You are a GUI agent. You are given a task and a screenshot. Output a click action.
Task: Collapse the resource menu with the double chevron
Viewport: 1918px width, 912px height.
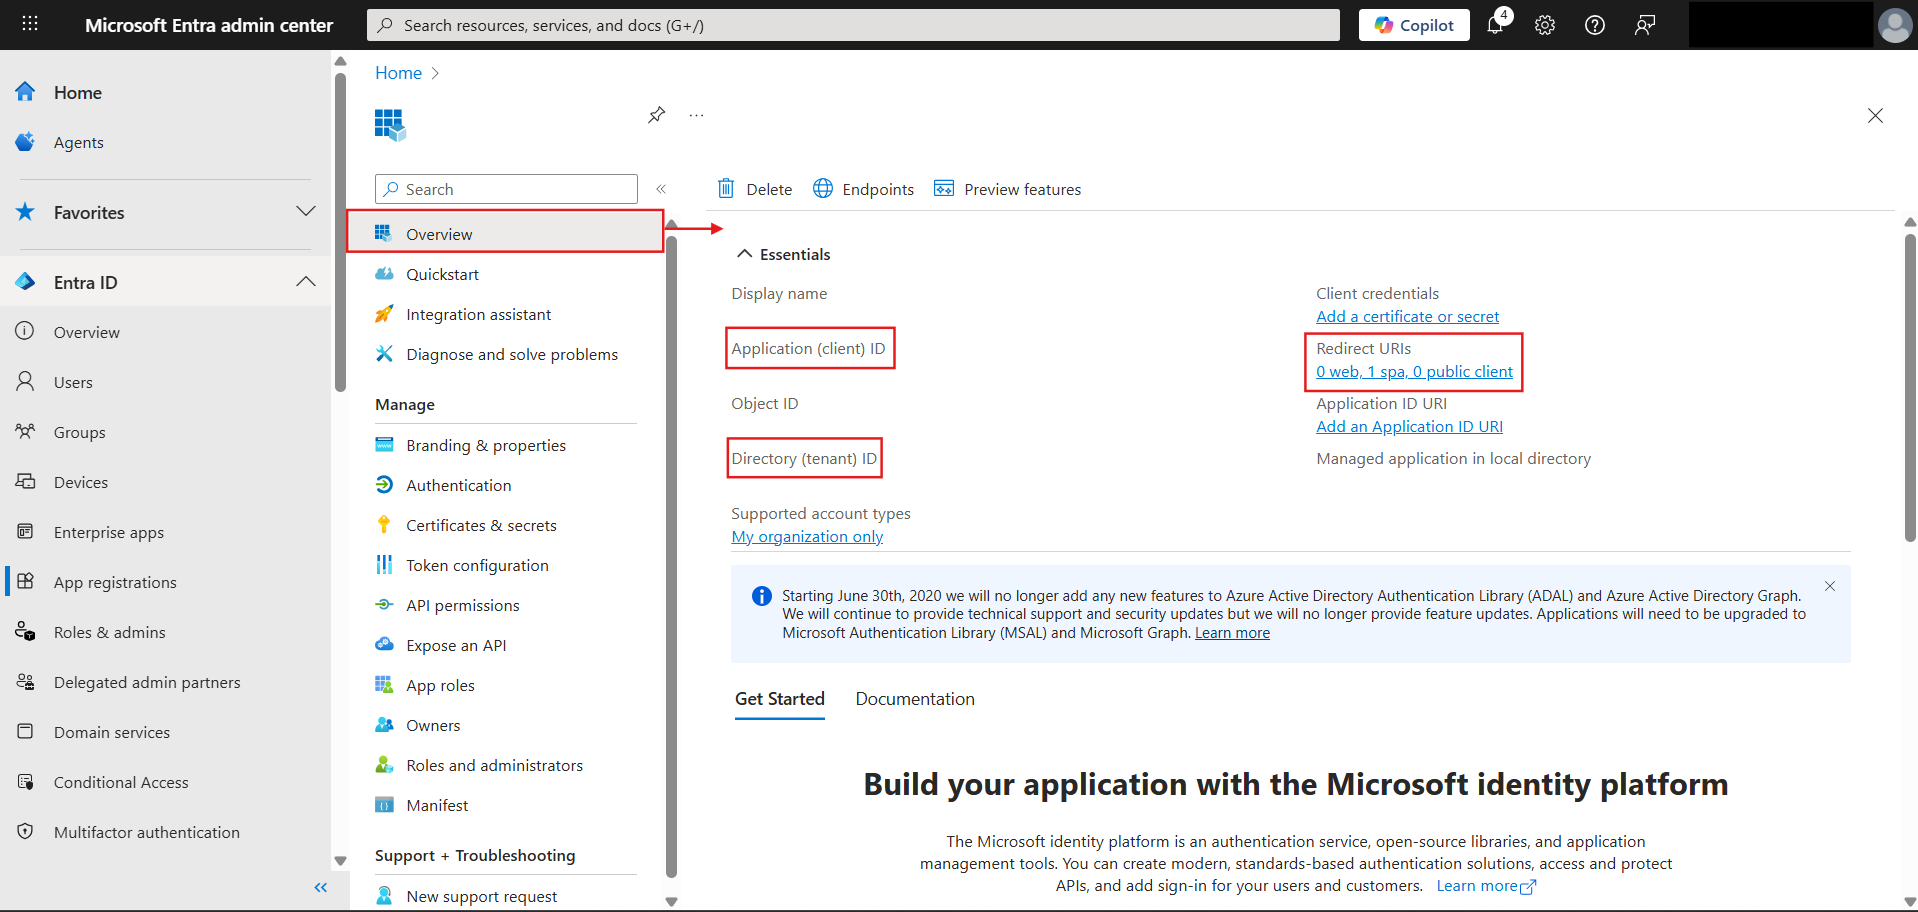(661, 189)
